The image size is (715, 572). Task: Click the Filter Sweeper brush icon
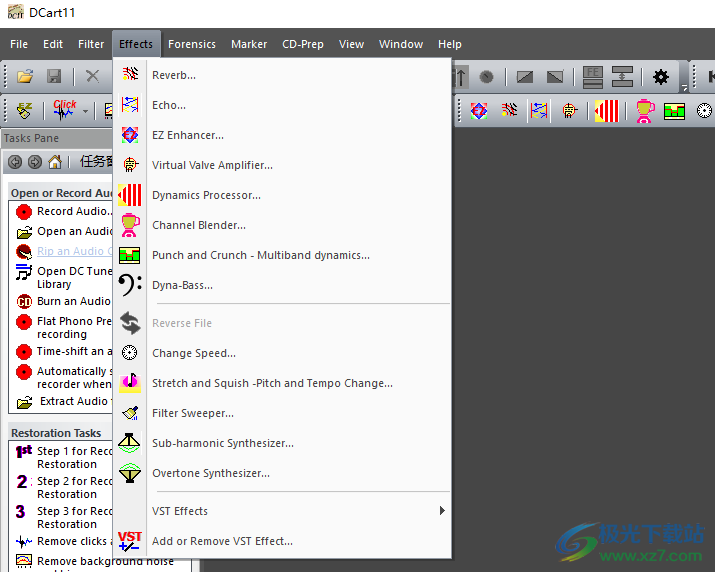click(x=130, y=413)
